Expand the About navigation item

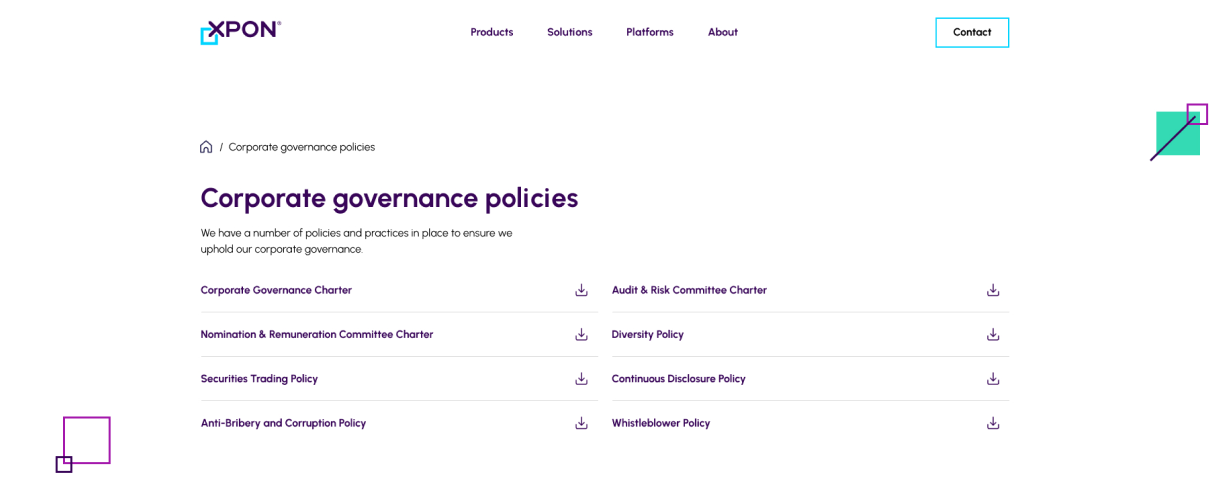click(x=722, y=32)
